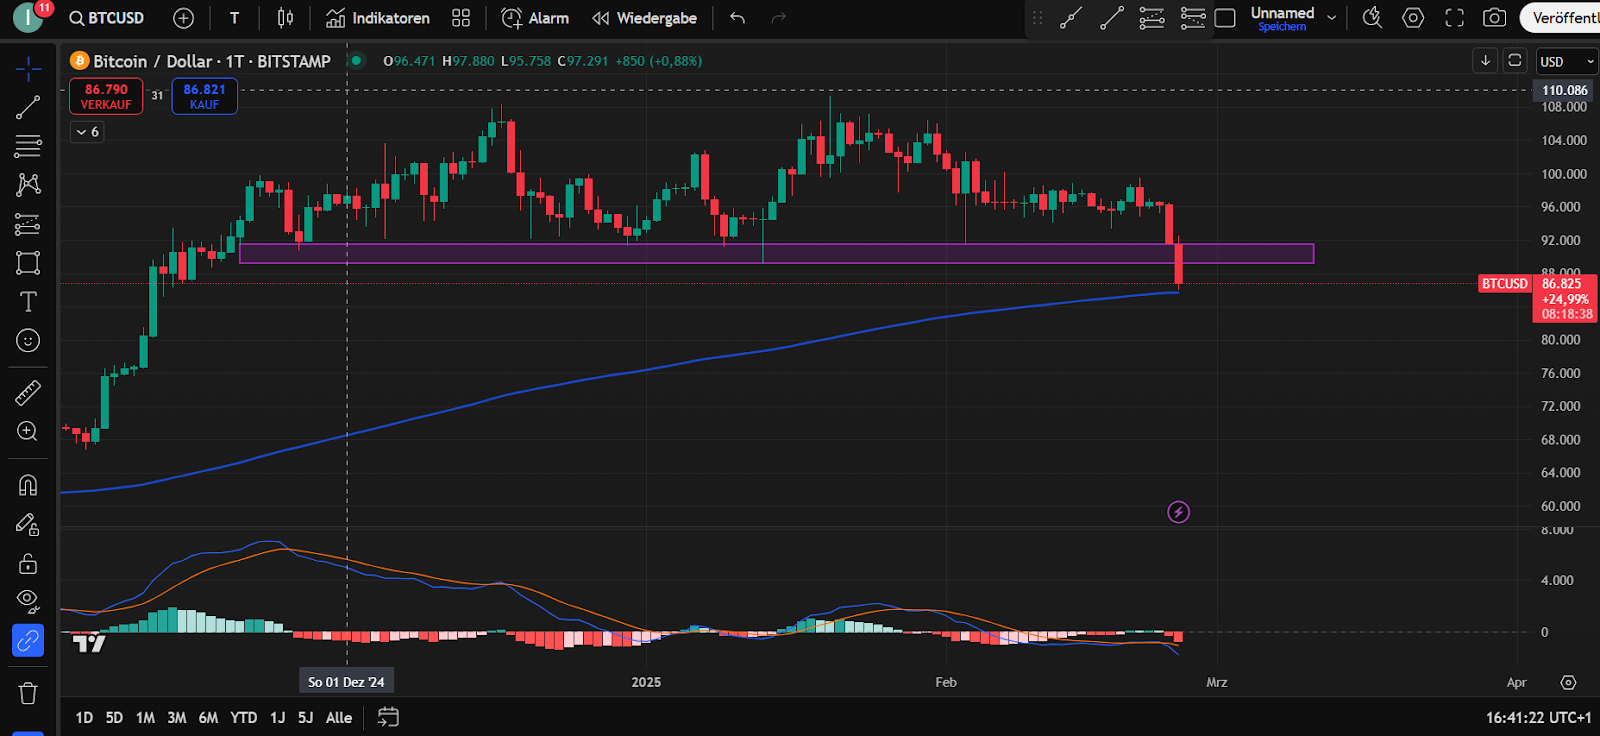Select the 1J time range
The image size is (1600, 736).
coord(277,717)
